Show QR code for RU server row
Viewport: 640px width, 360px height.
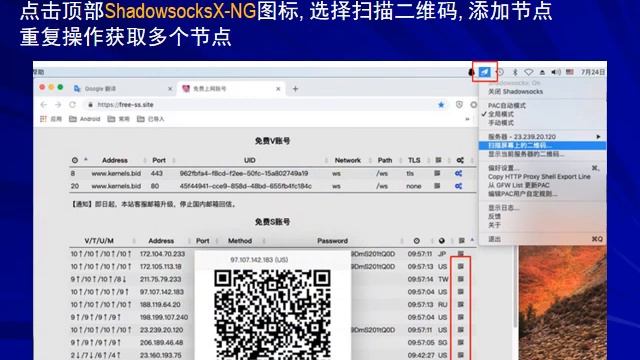coord(461,304)
